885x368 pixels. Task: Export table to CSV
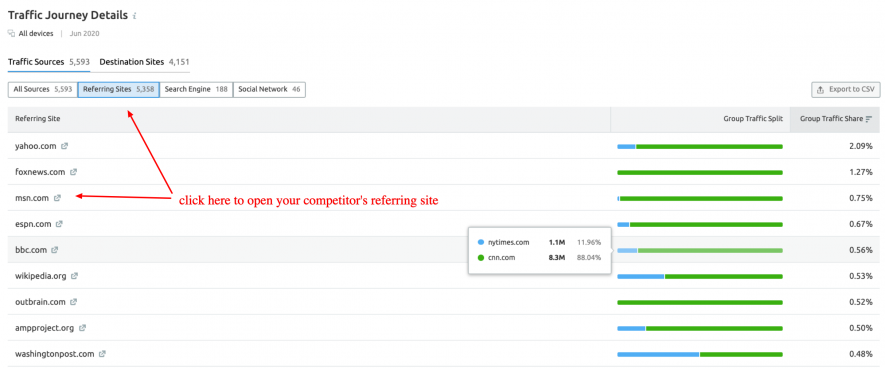(845, 89)
